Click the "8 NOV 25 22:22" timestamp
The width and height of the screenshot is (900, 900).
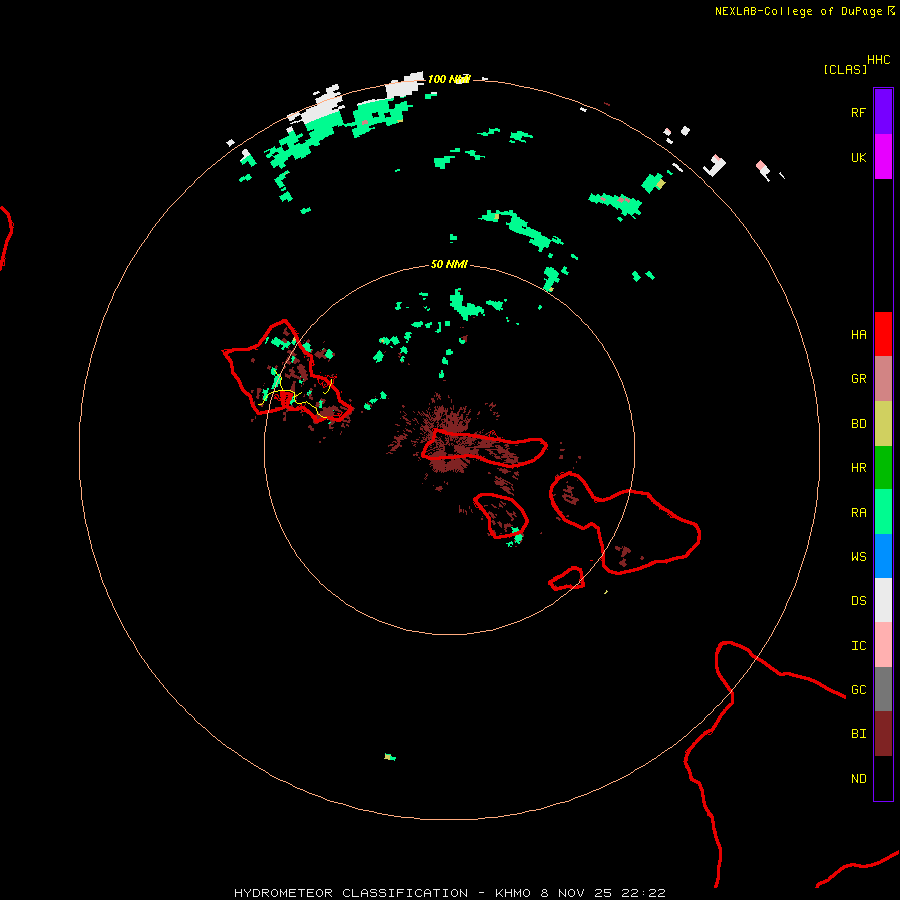[x=603, y=893]
